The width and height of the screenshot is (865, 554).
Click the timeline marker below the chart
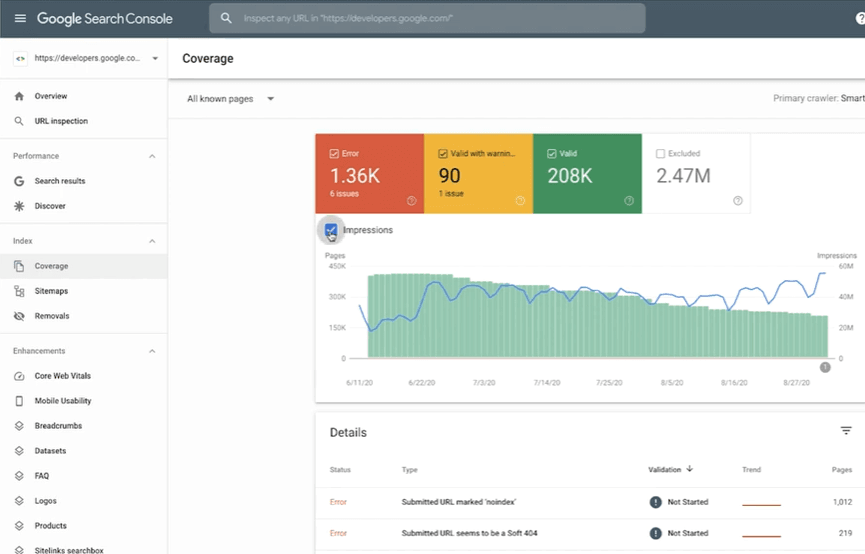[825, 367]
